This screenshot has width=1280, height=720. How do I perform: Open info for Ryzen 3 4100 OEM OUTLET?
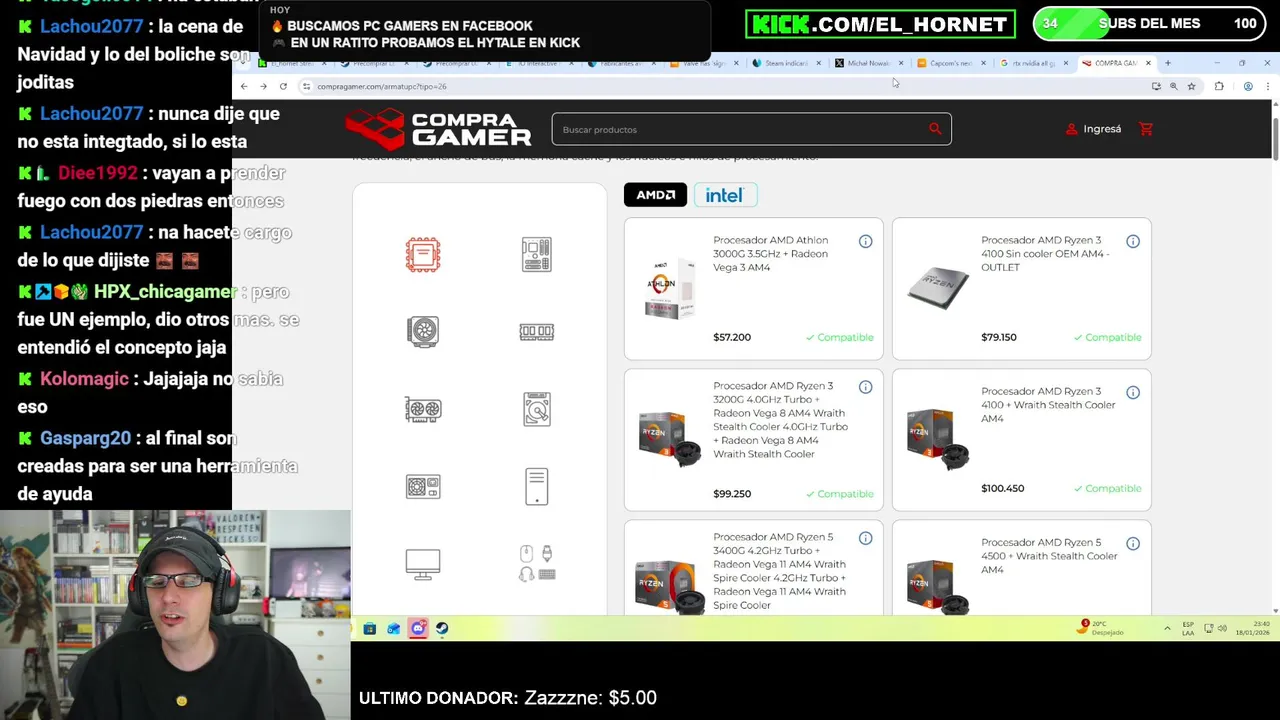[x=1133, y=241]
